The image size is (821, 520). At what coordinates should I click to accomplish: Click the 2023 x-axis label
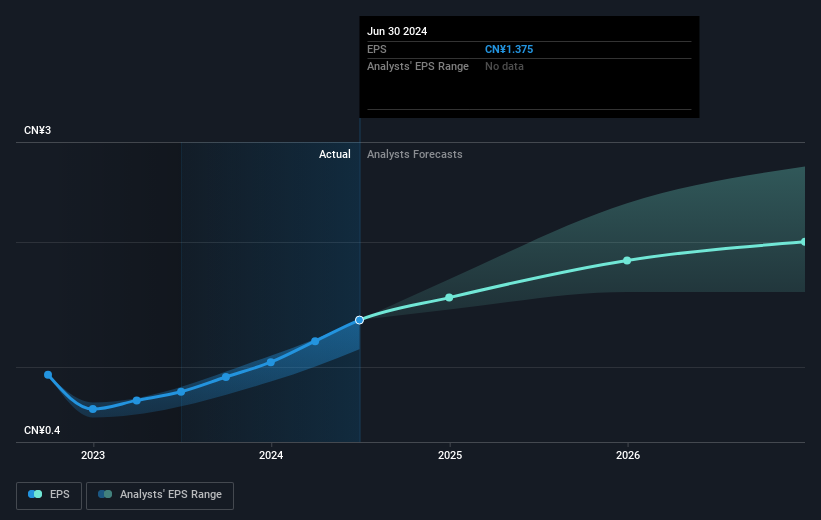point(93,455)
